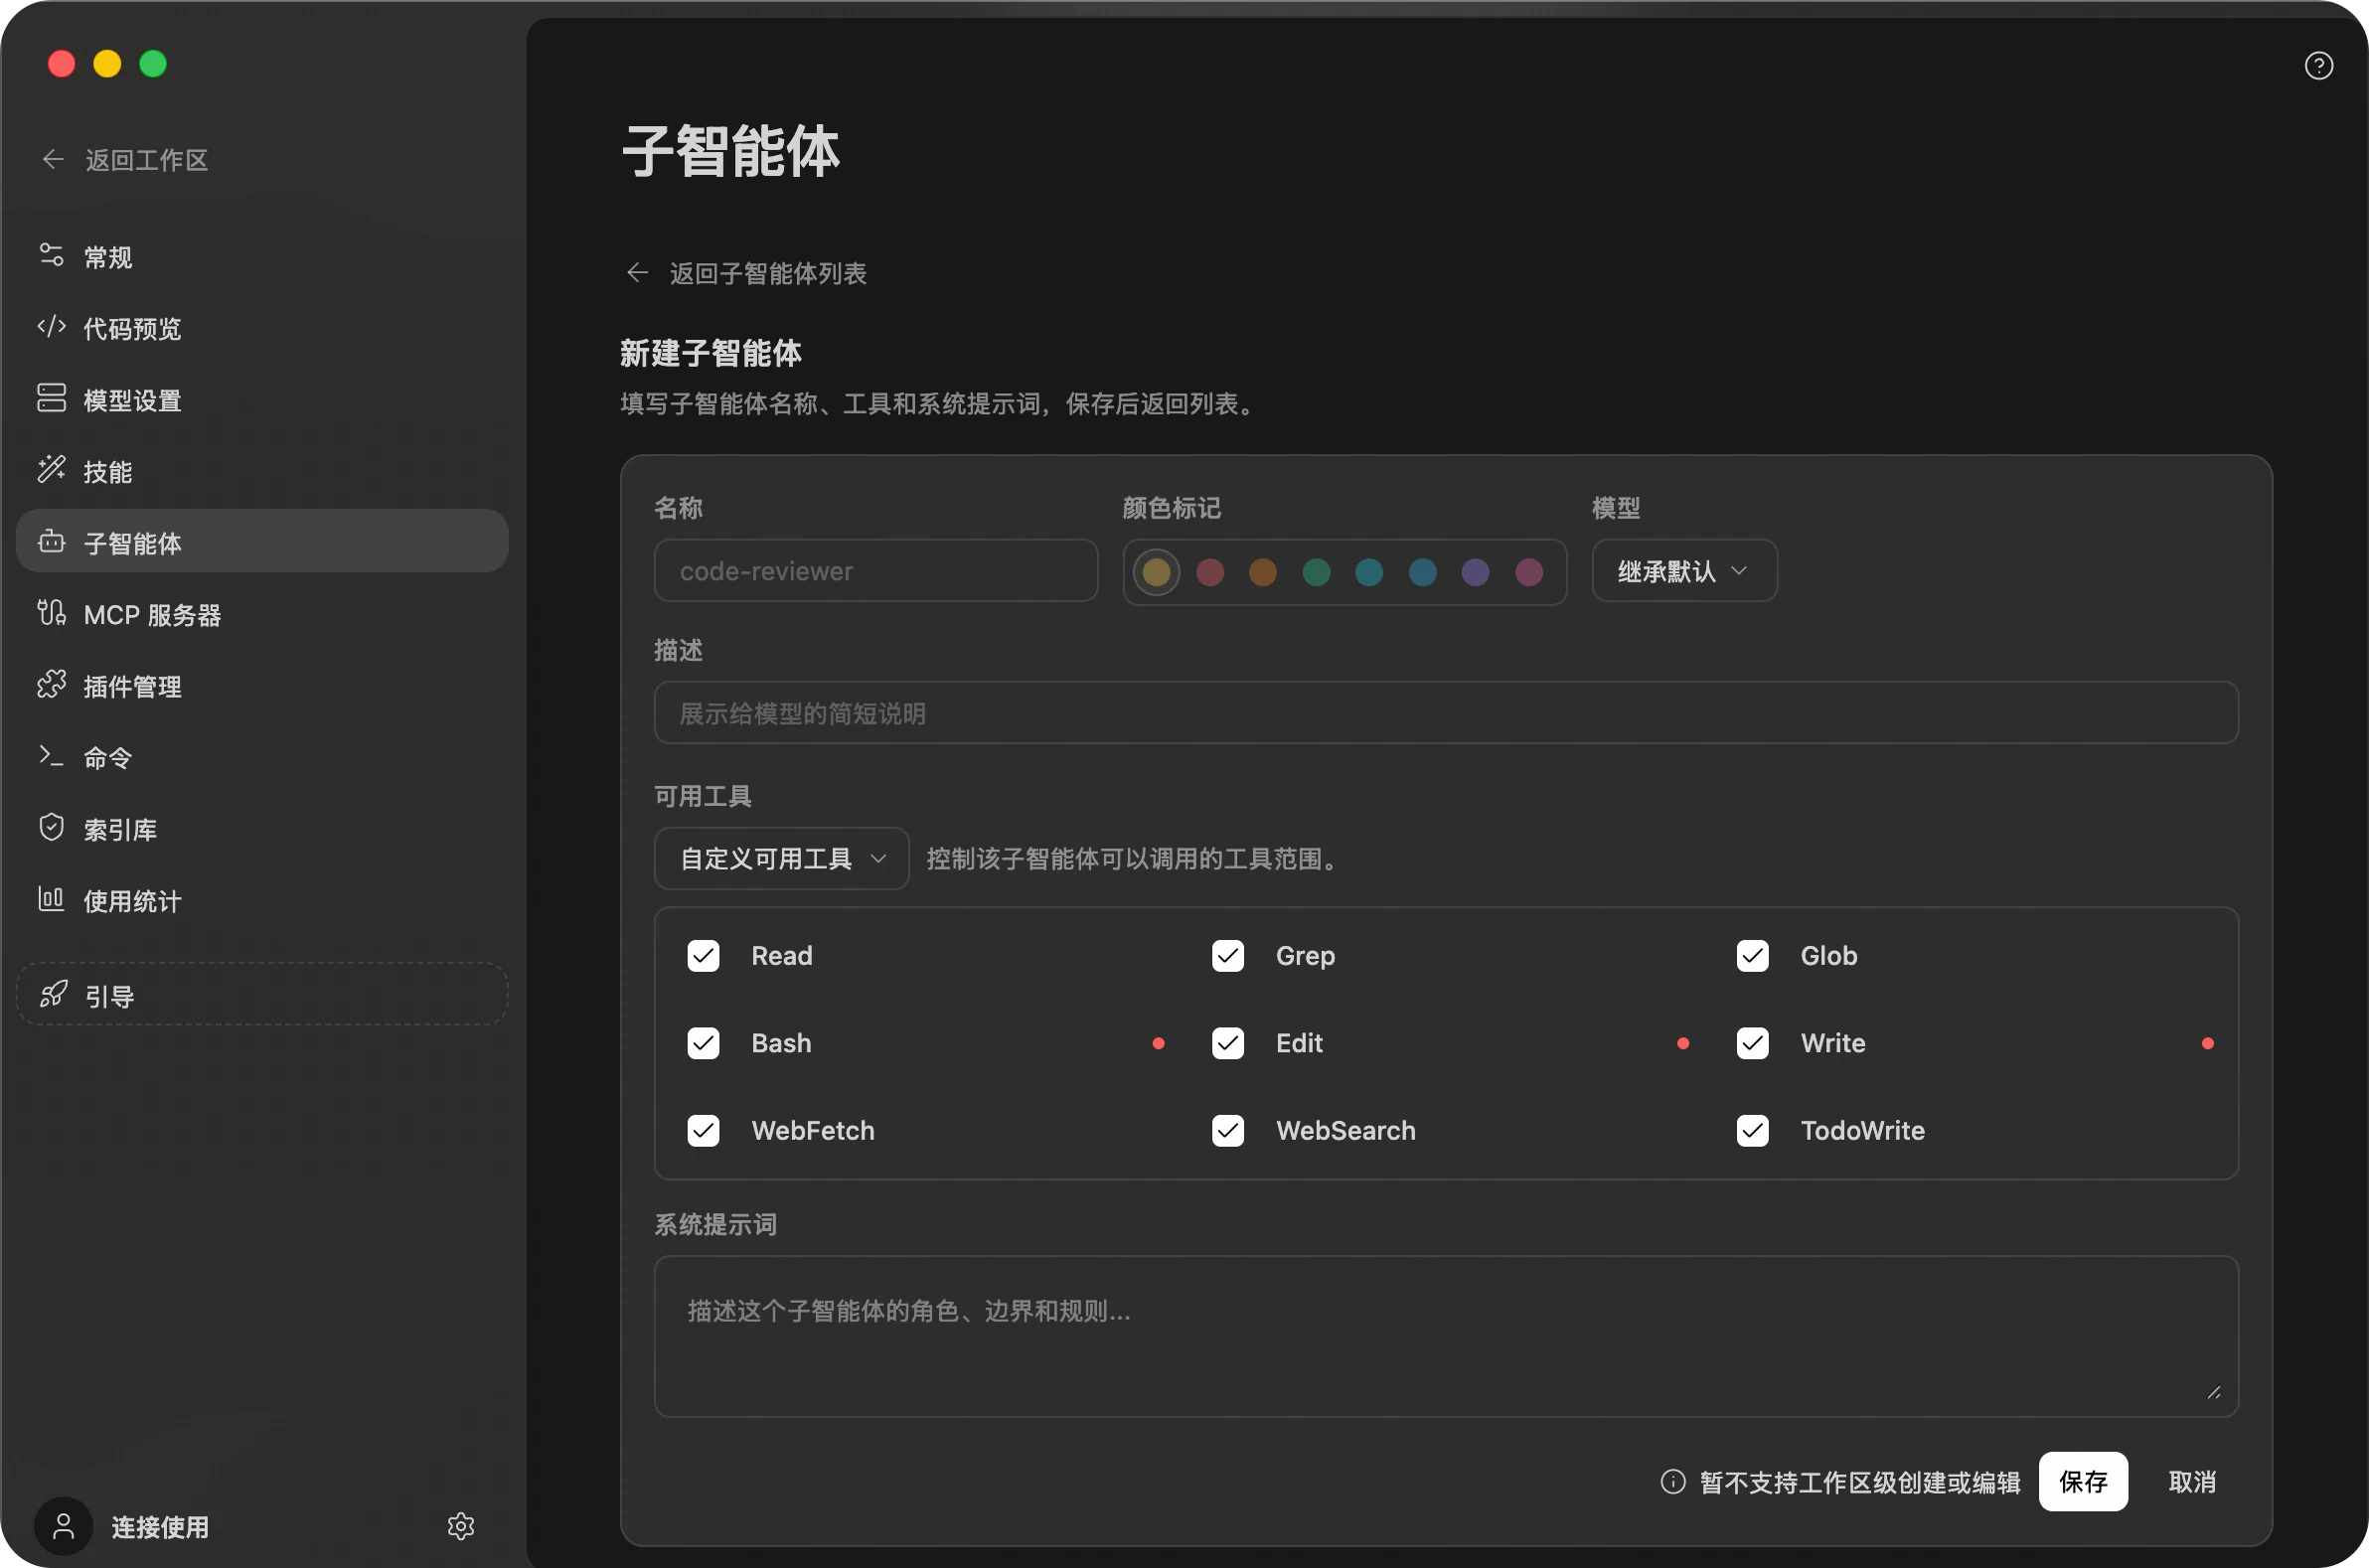
Task: Open the 引导 onboarding button
Action: point(262,994)
